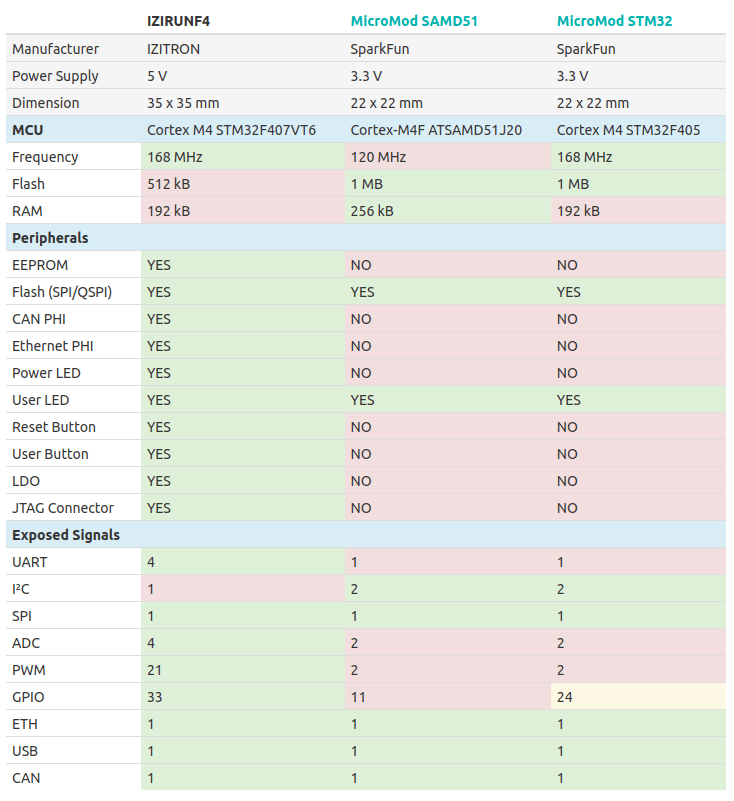Click the UART value 4 for IZIRUNF4
The width and height of the screenshot is (734, 801).
pyautogui.click(x=151, y=562)
